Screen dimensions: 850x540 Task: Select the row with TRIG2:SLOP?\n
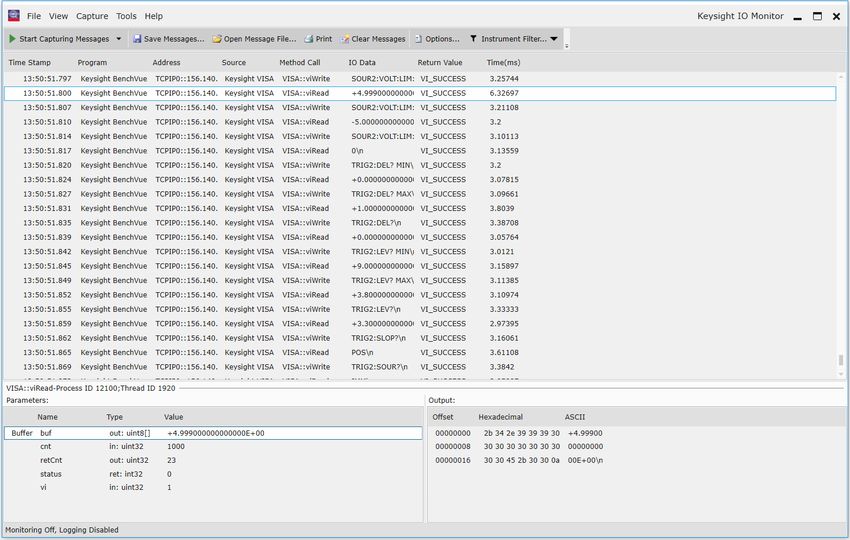click(x=420, y=338)
